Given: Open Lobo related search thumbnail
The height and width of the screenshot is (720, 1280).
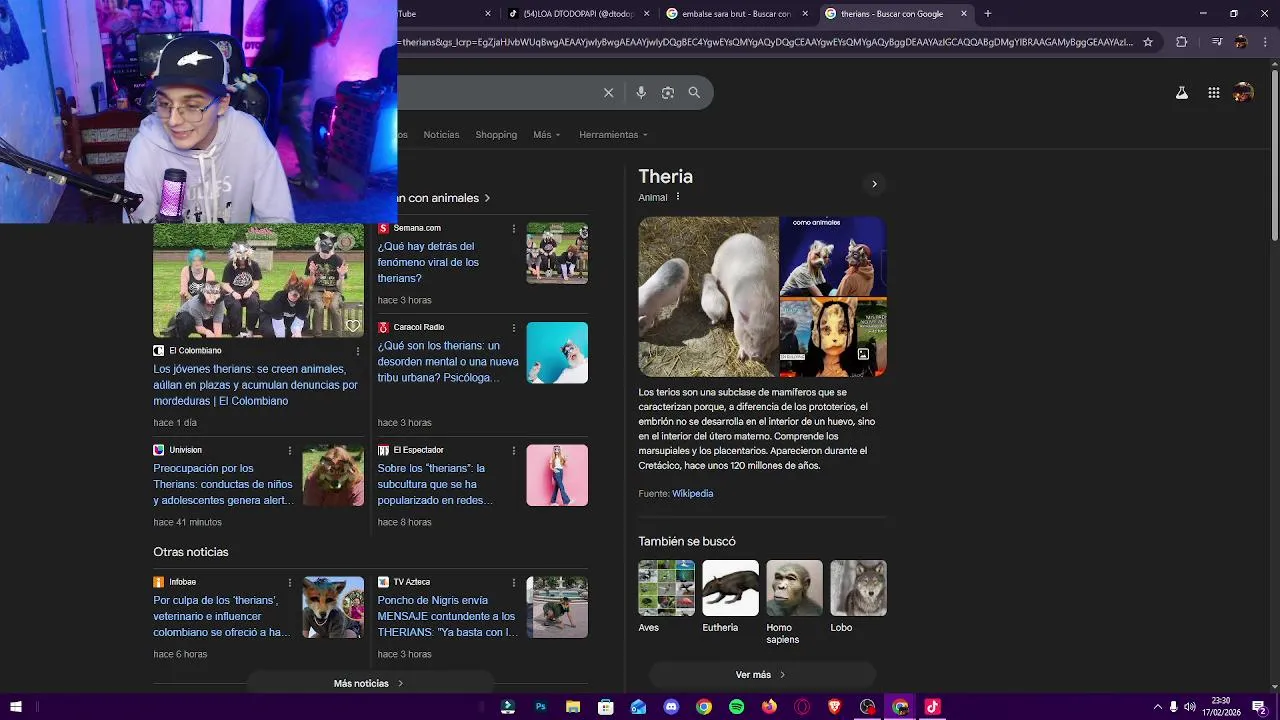Looking at the screenshot, I should point(858,588).
